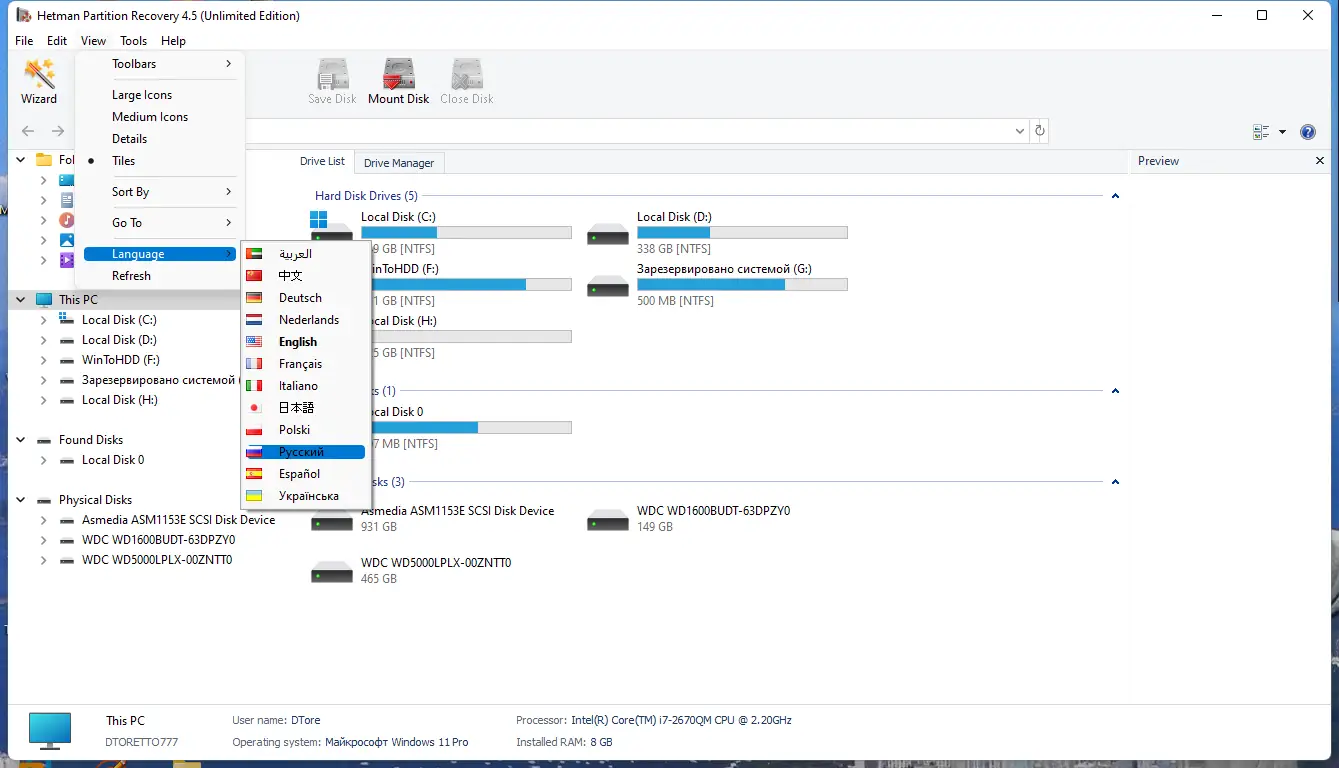Image resolution: width=1339 pixels, height=768 pixels.
Task: Click inside the address bar field
Action: [627, 131]
